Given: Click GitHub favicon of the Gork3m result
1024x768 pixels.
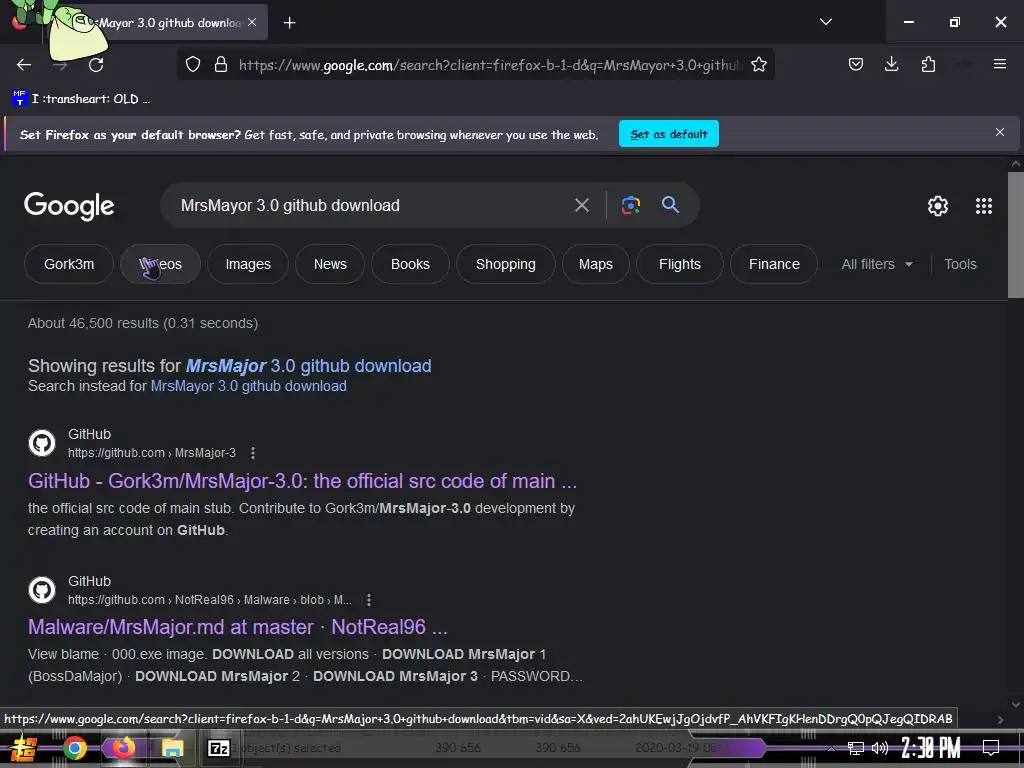Looking at the screenshot, I should click(42, 443).
